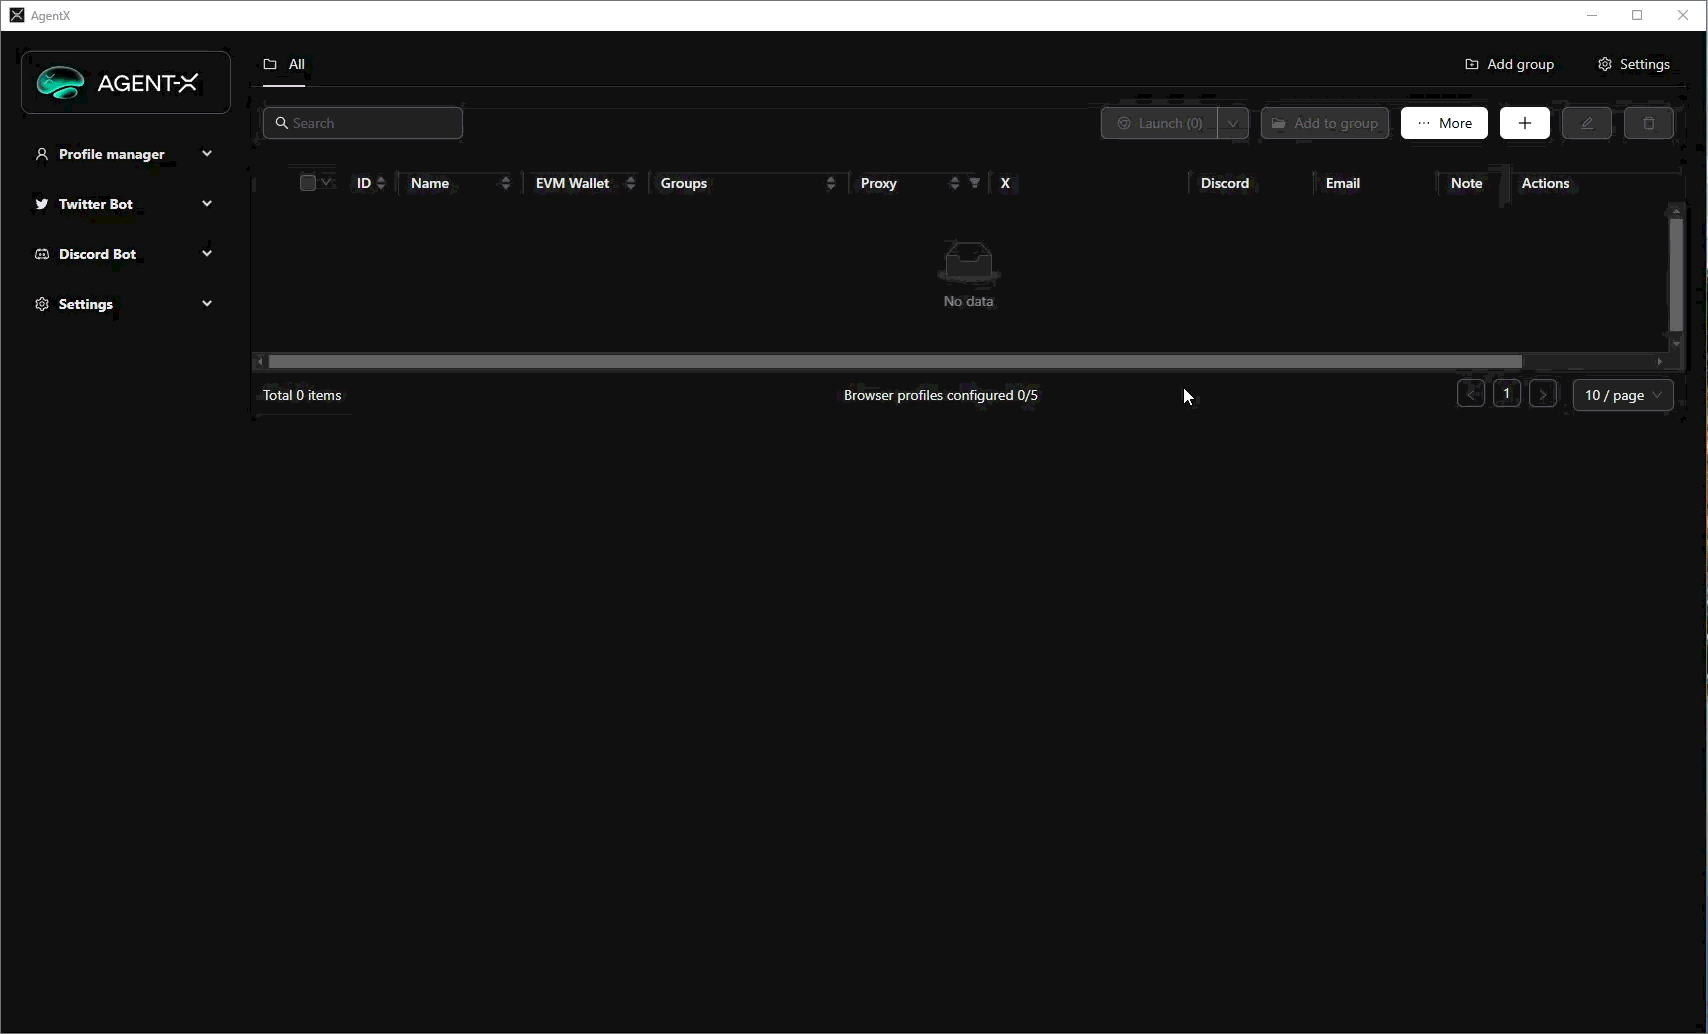This screenshot has height=1034, width=1708.
Task: Click the Proxy column filter icon
Action: pos(975,183)
